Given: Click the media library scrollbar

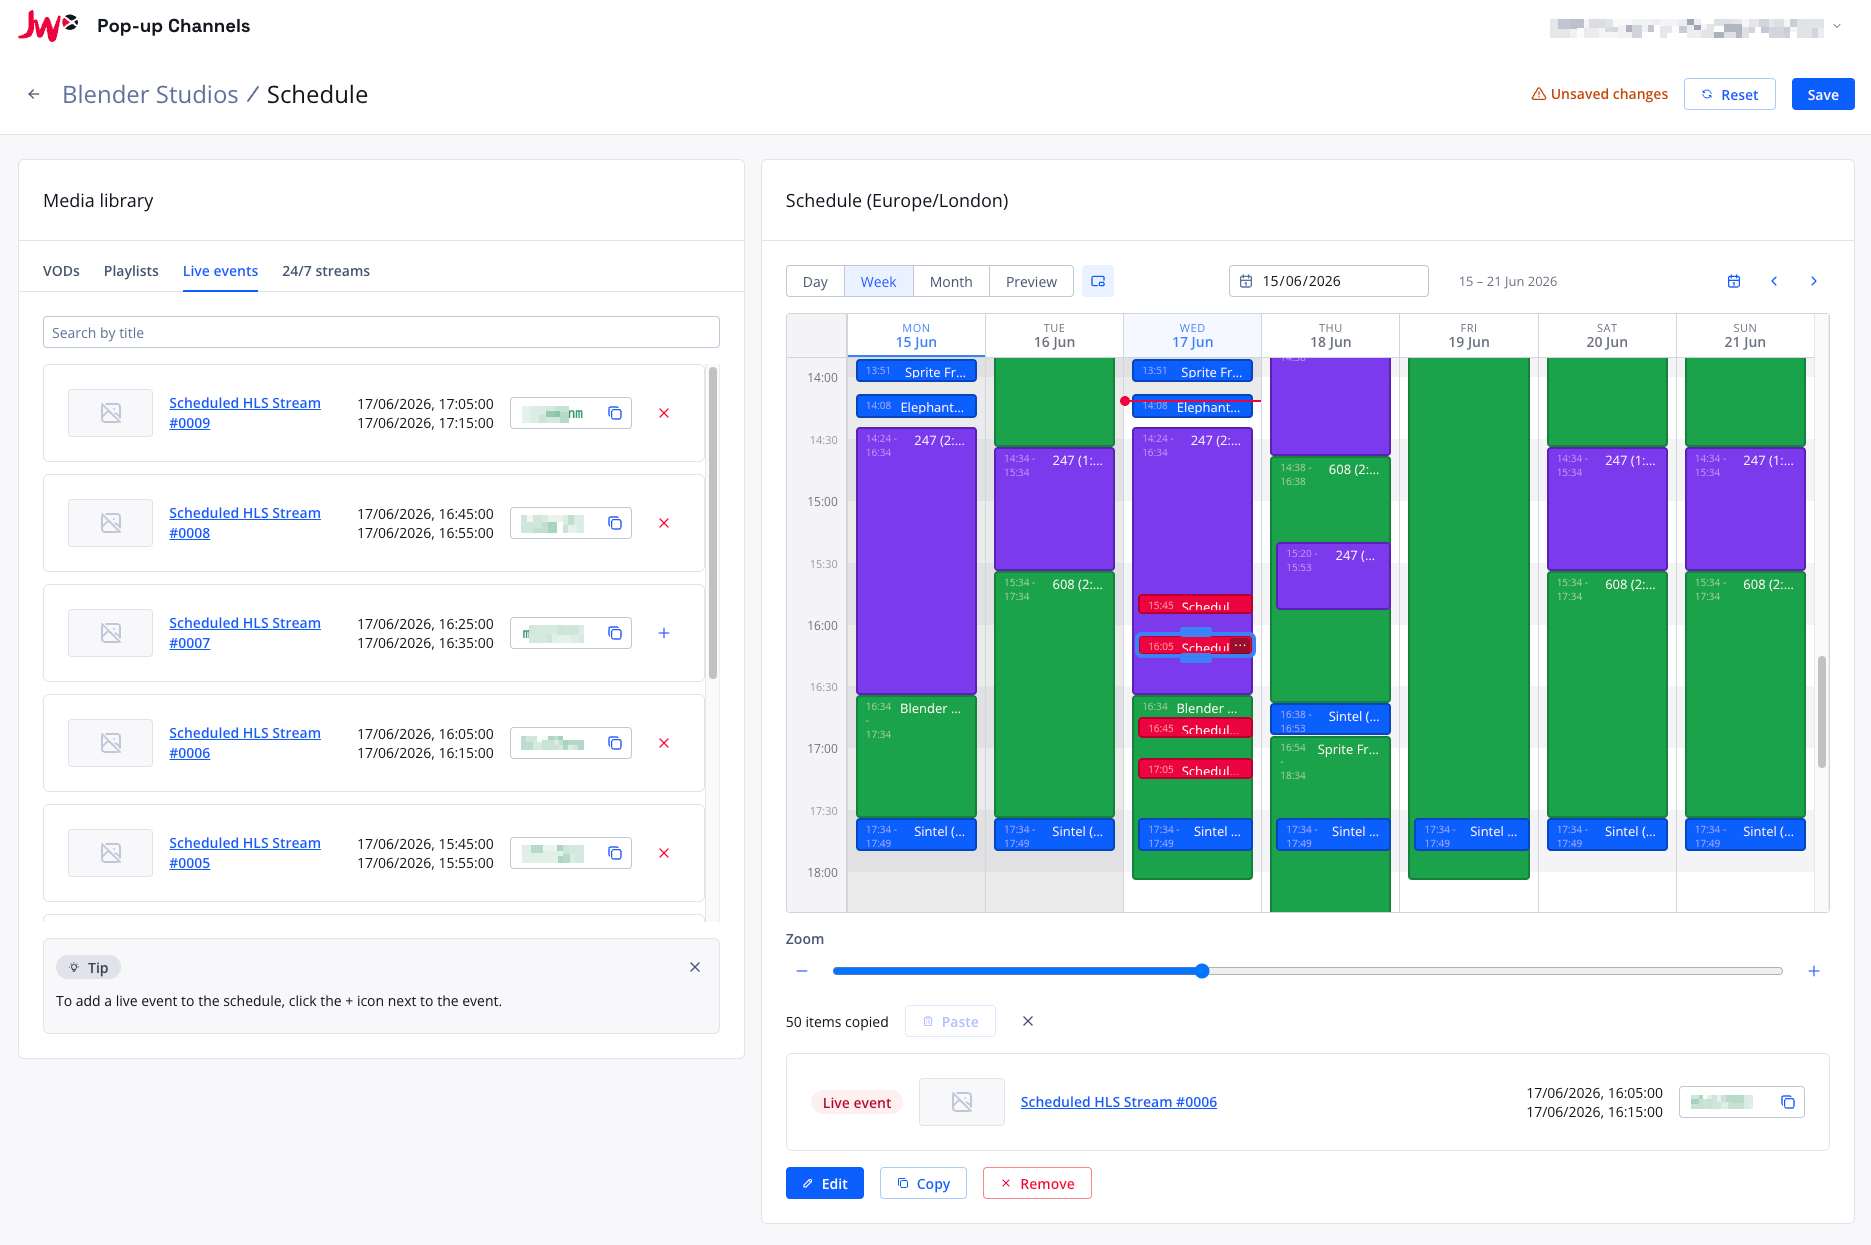Looking at the screenshot, I should coord(713,523).
